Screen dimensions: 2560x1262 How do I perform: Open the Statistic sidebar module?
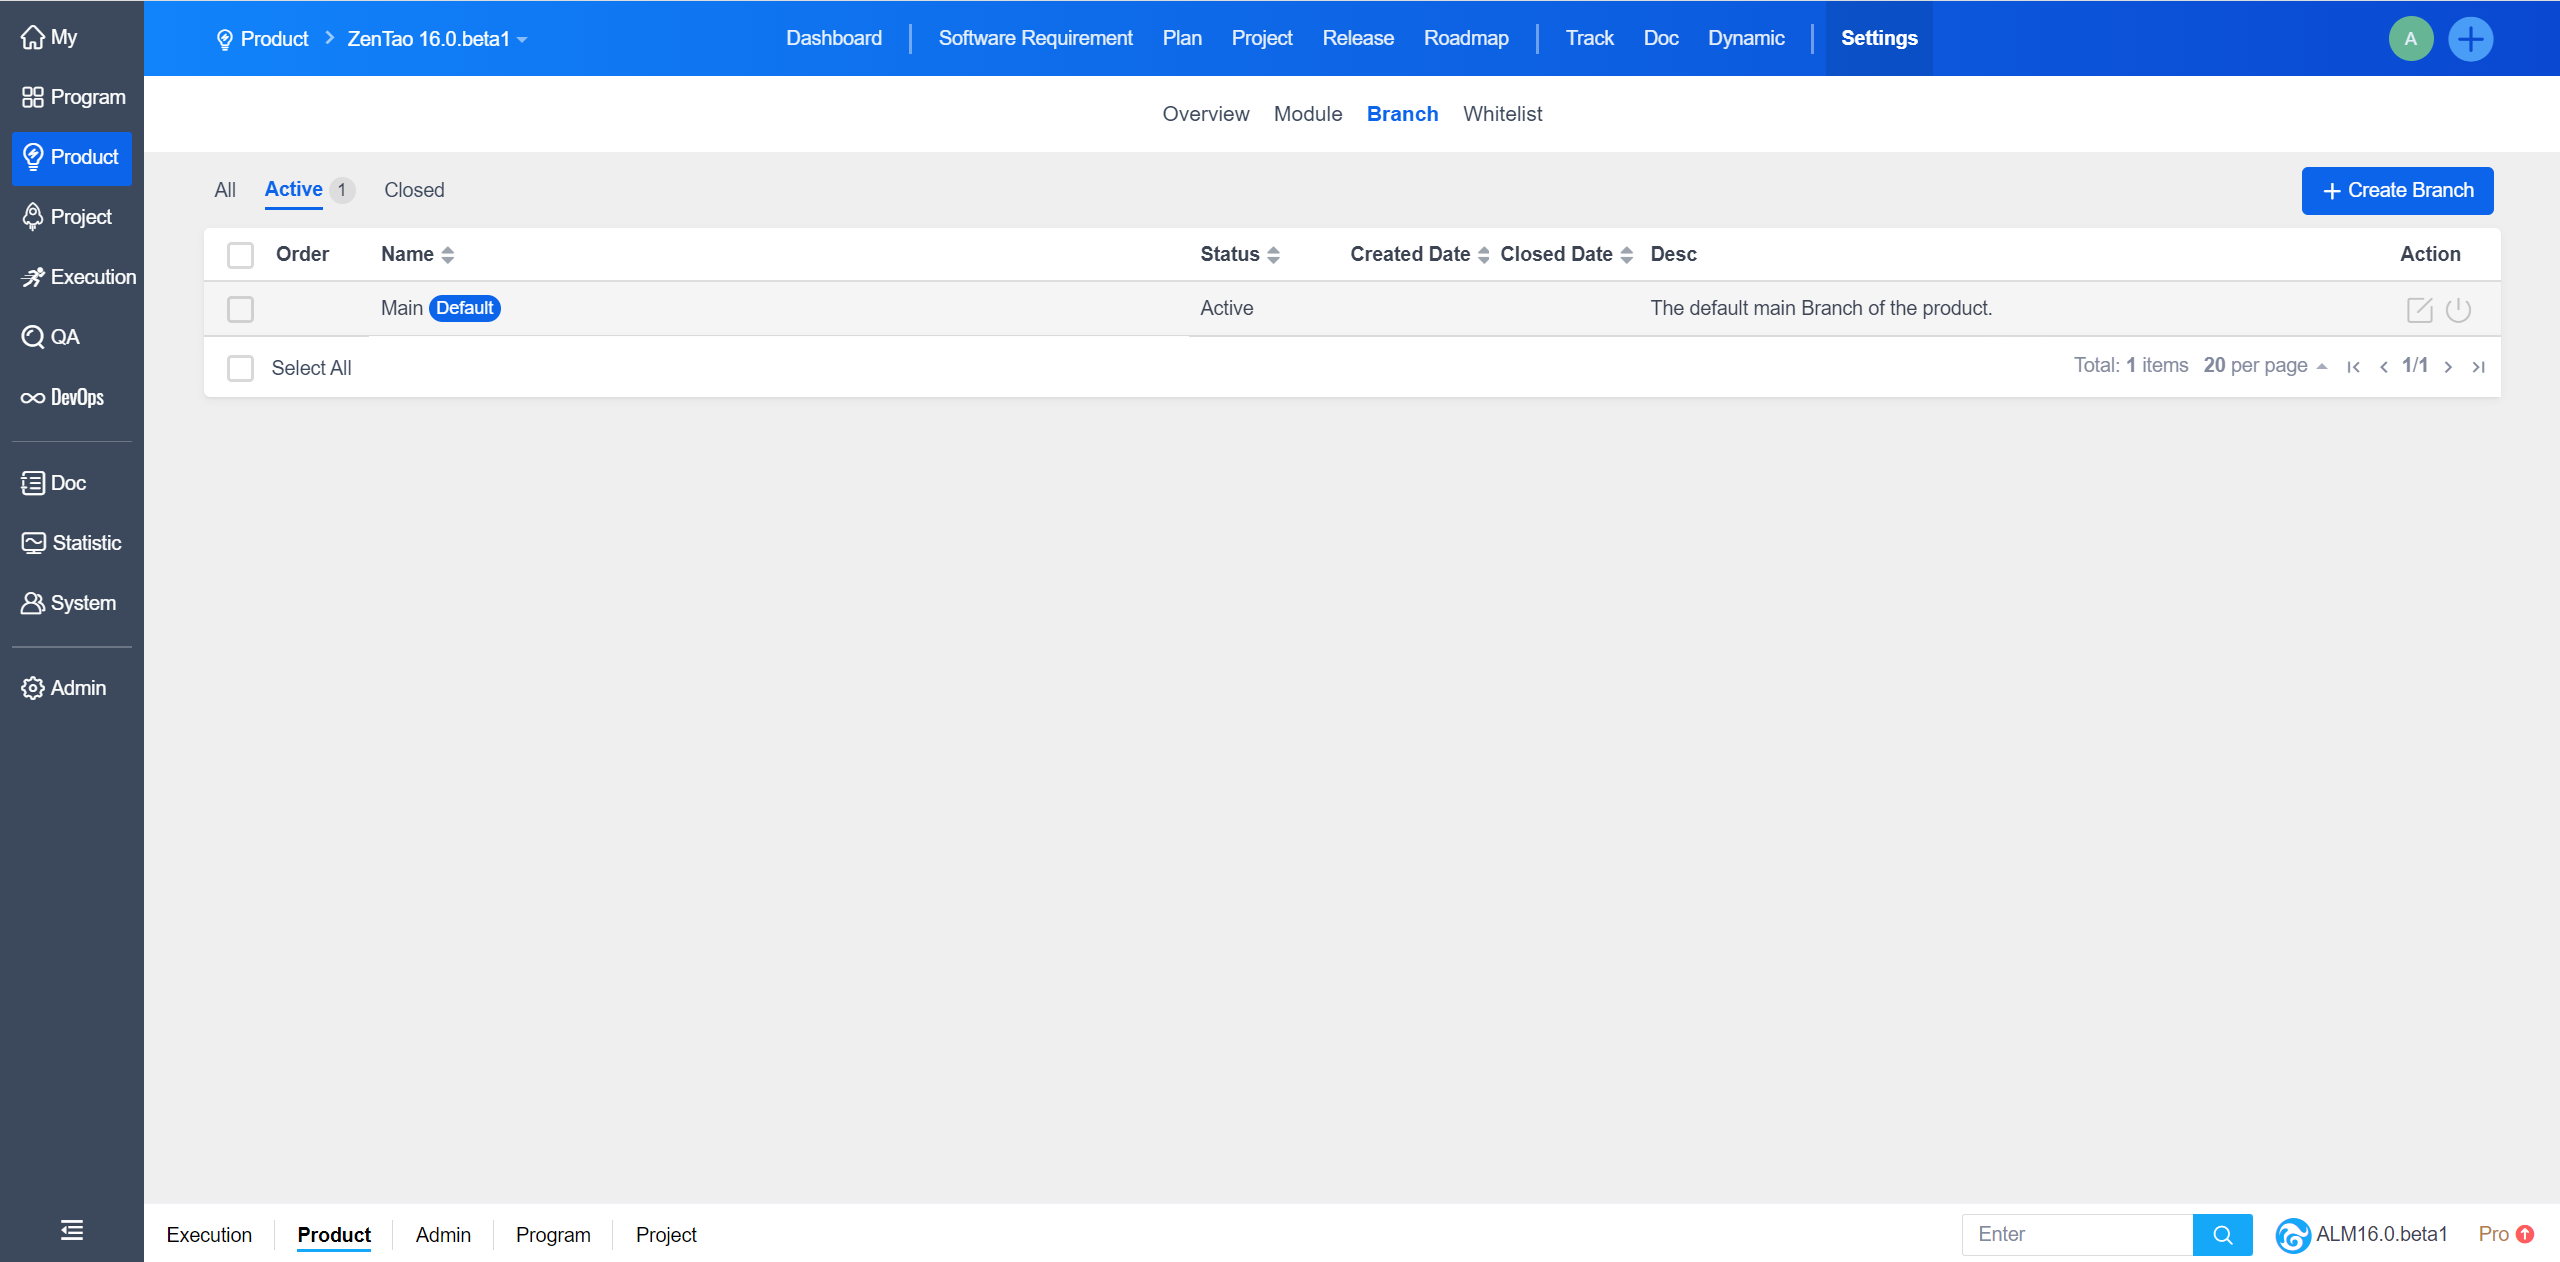point(71,543)
